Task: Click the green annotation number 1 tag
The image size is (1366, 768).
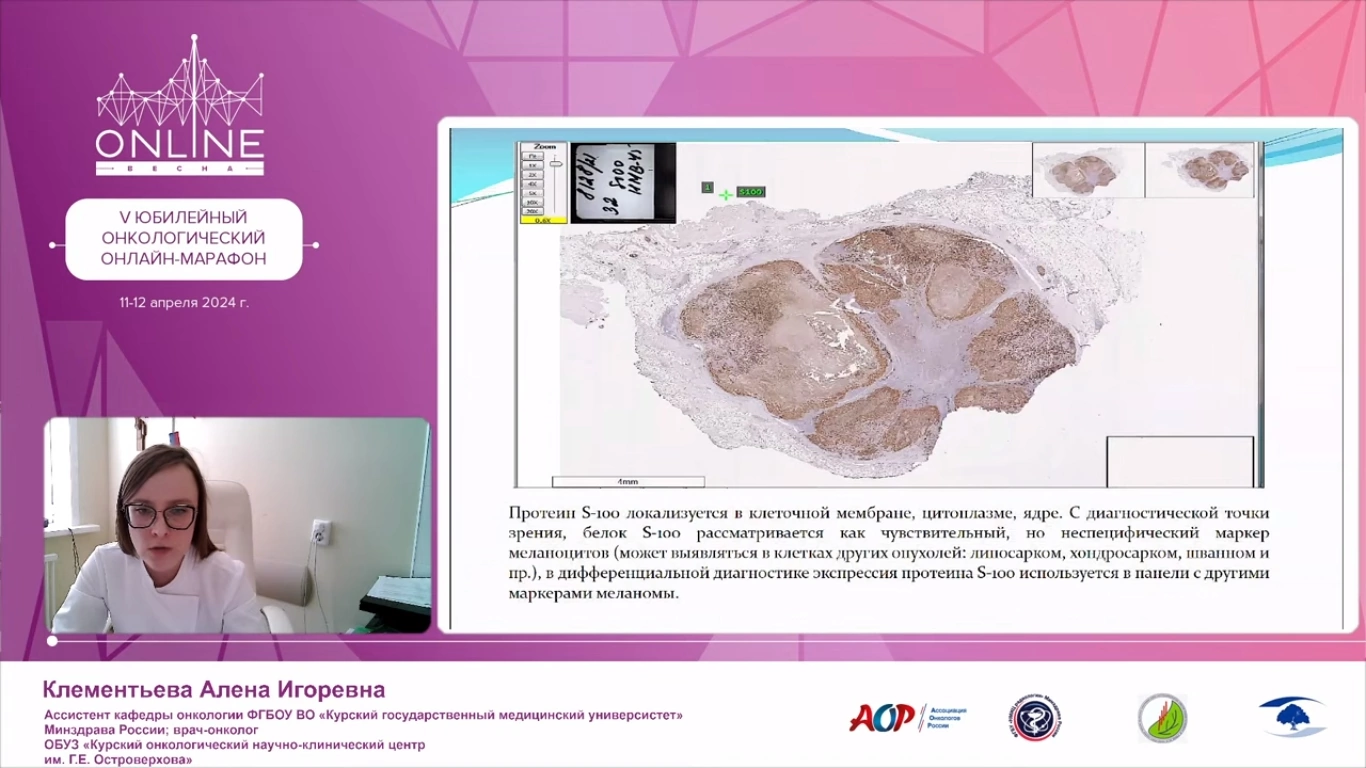Action: point(707,187)
